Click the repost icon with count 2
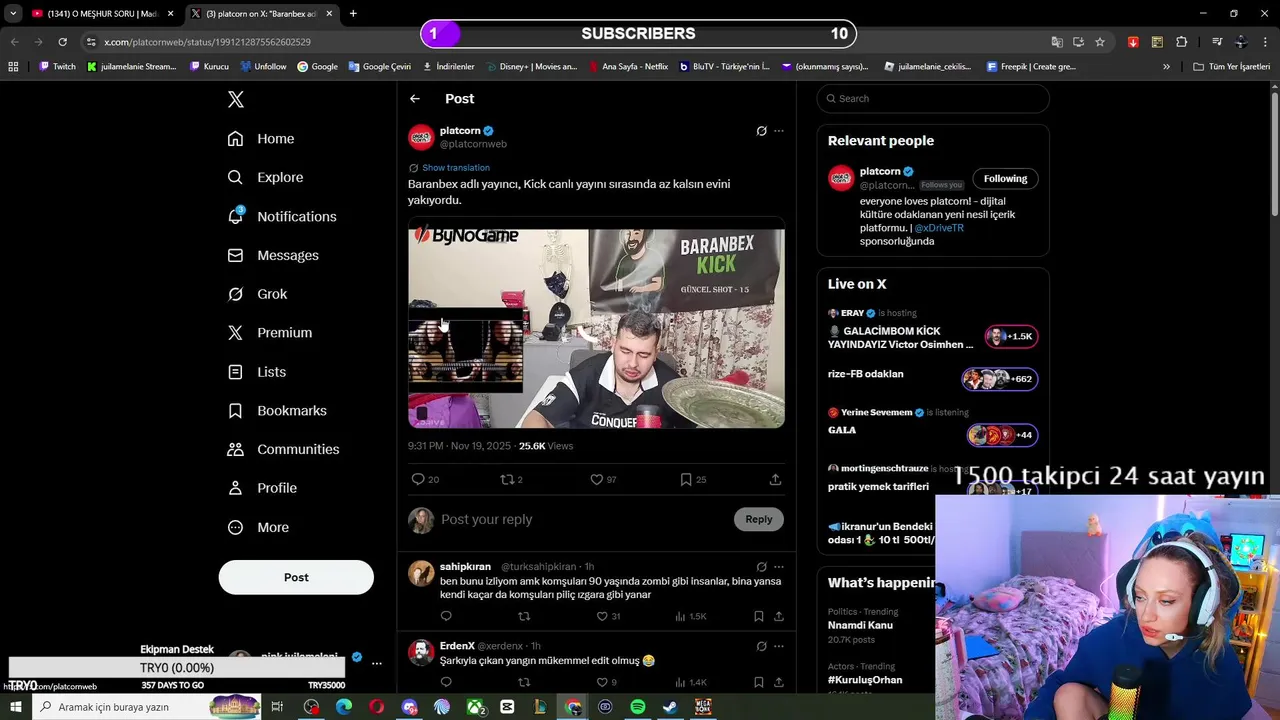 [507, 480]
